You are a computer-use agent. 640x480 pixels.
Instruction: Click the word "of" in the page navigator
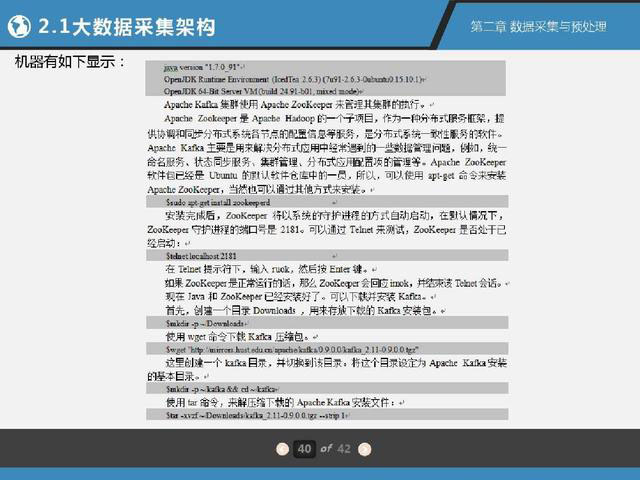pyautogui.click(x=325, y=449)
